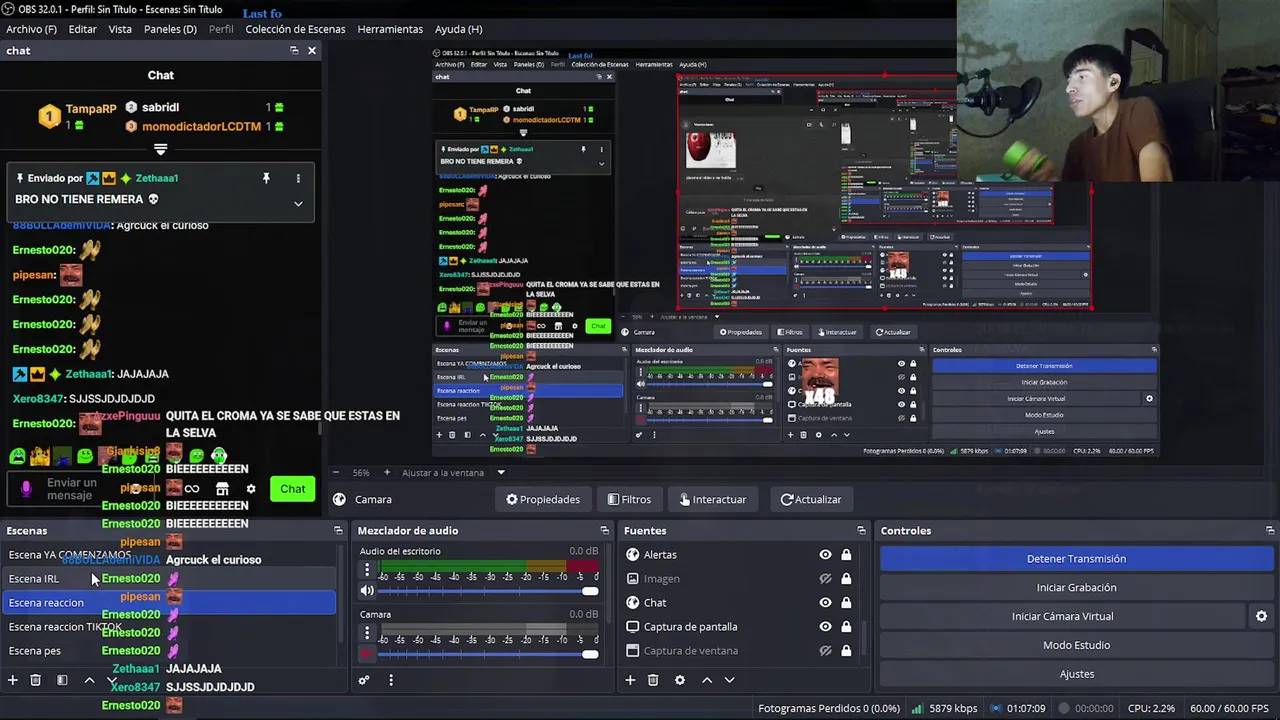Move selected scene up in Escenas

[x=89, y=680]
